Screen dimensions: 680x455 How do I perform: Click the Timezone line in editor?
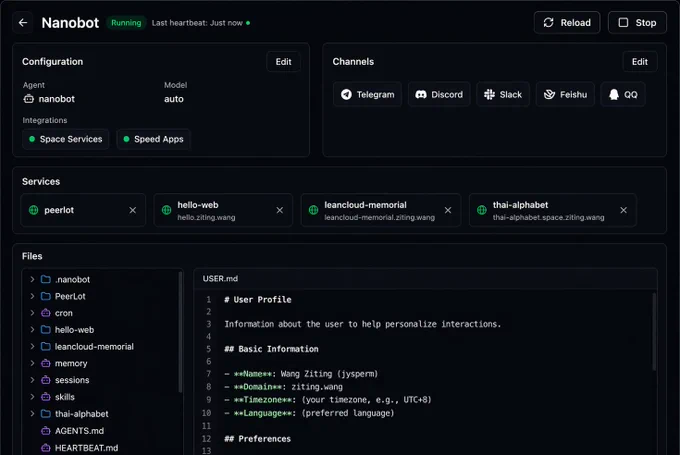point(328,400)
